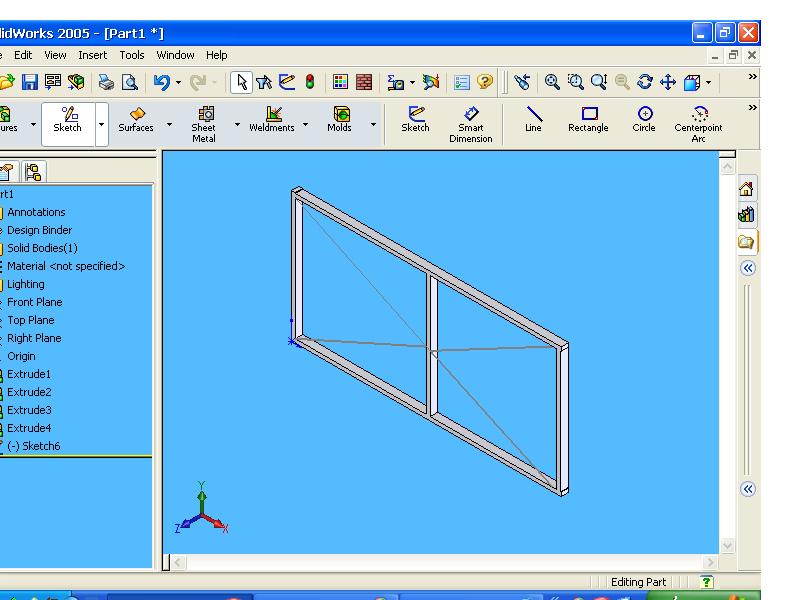Screen dimensions: 800x600
Task: Click the Print icon in toolbar
Action: tap(106, 83)
